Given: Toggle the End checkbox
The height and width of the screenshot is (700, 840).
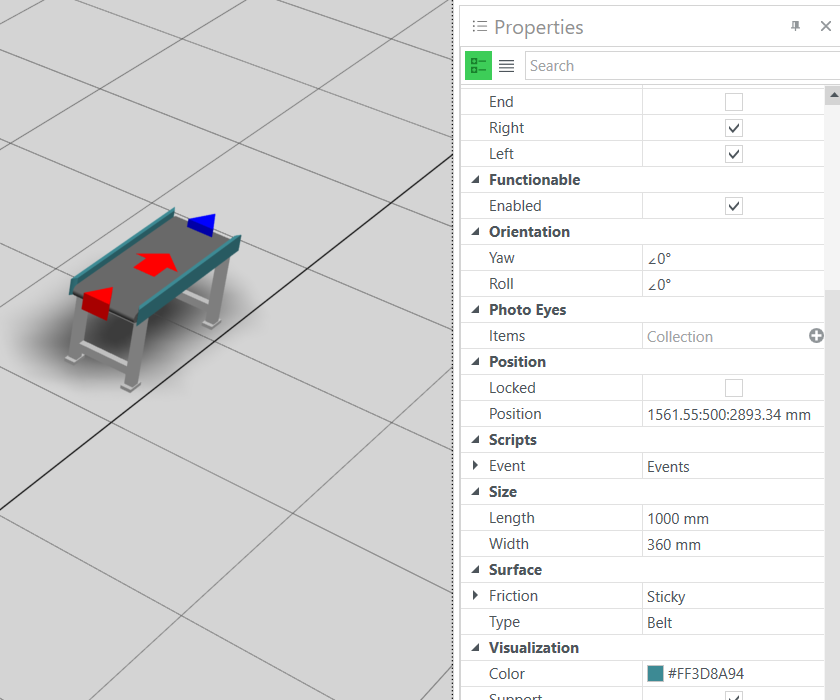Looking at the screenshot, I should click(x=733, y=102).
